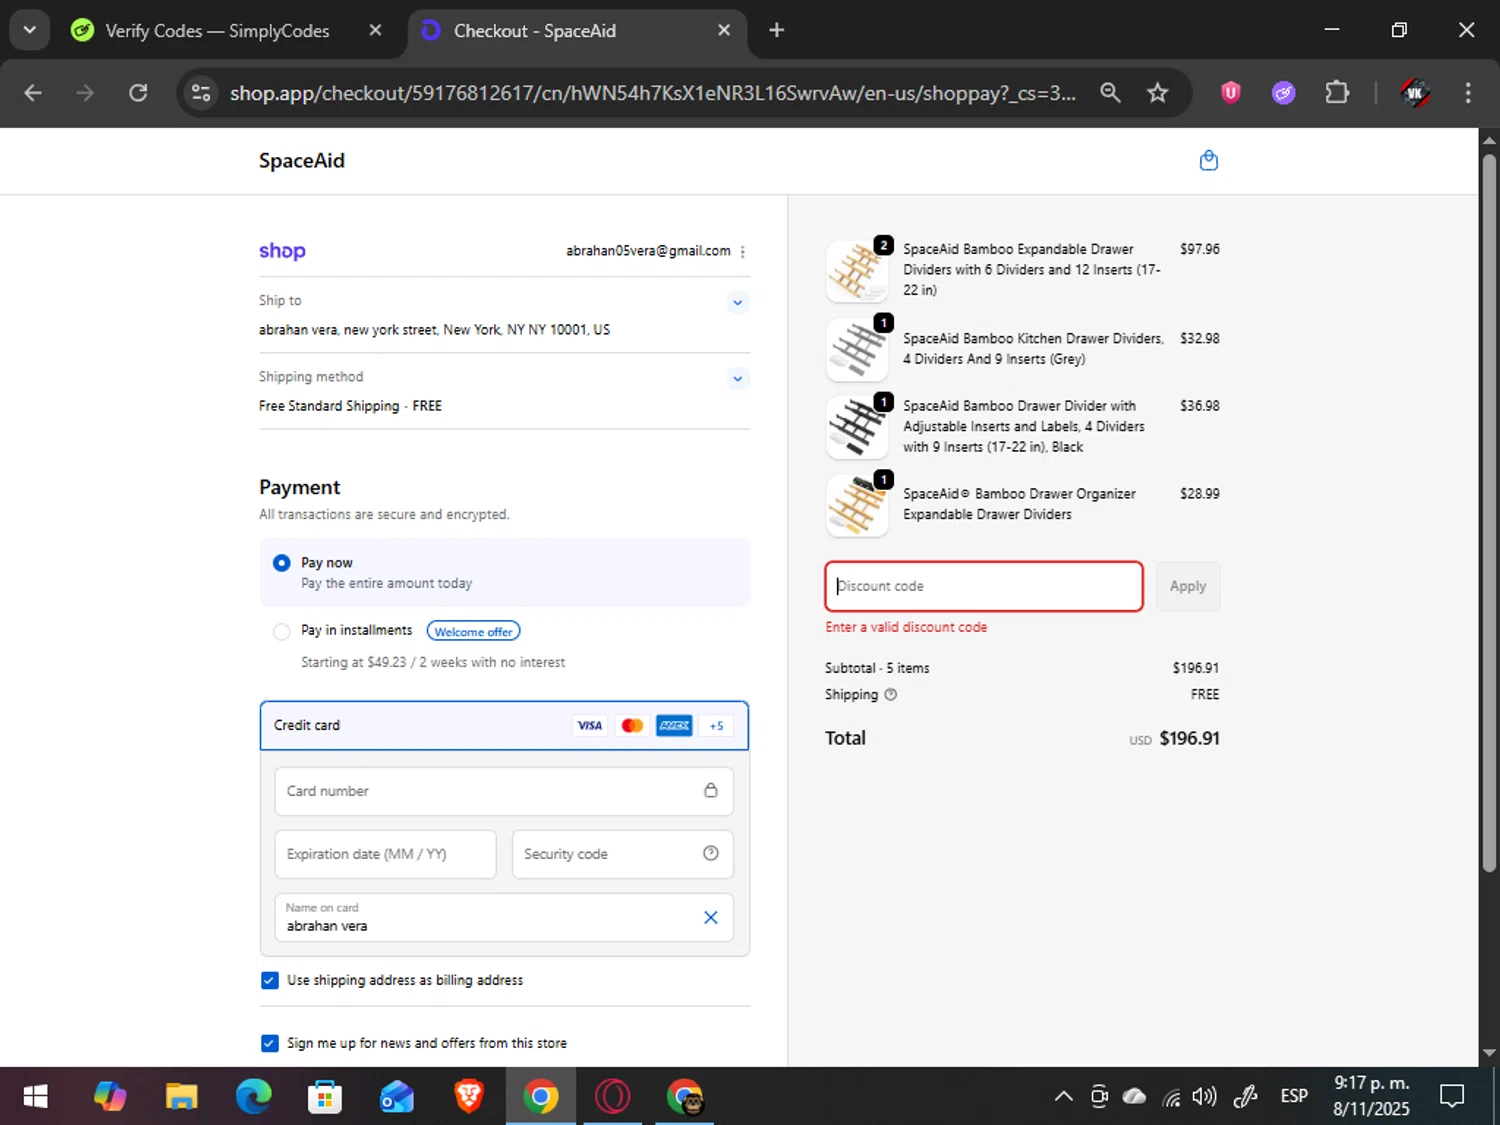This screenshot has width=1500, height=1125.
Task: Open the Extensions puzzle menu
Action: point(1337,93)
